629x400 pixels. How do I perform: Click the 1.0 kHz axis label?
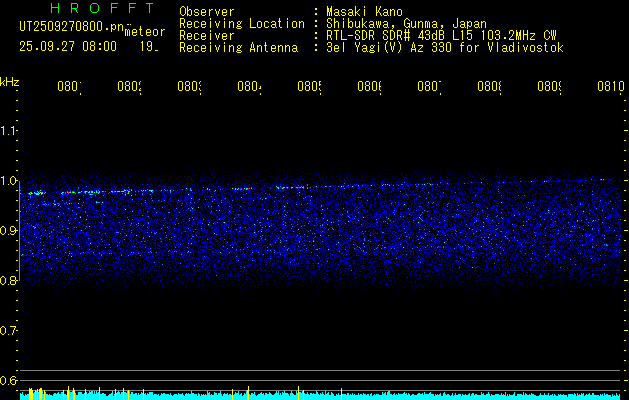click(9, 181)
